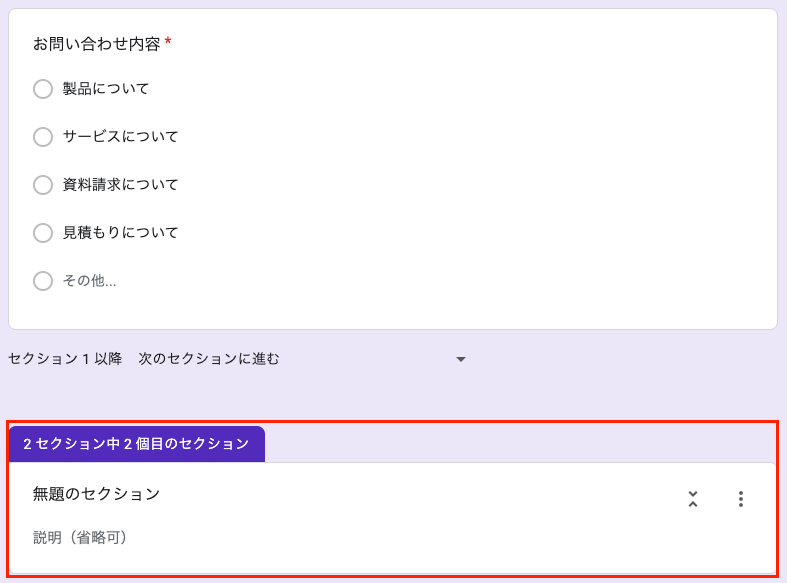The width and height of the screenshot is (787, 583).
Task: Click the サービスについて option text
Action: click(x=121, y=137)
